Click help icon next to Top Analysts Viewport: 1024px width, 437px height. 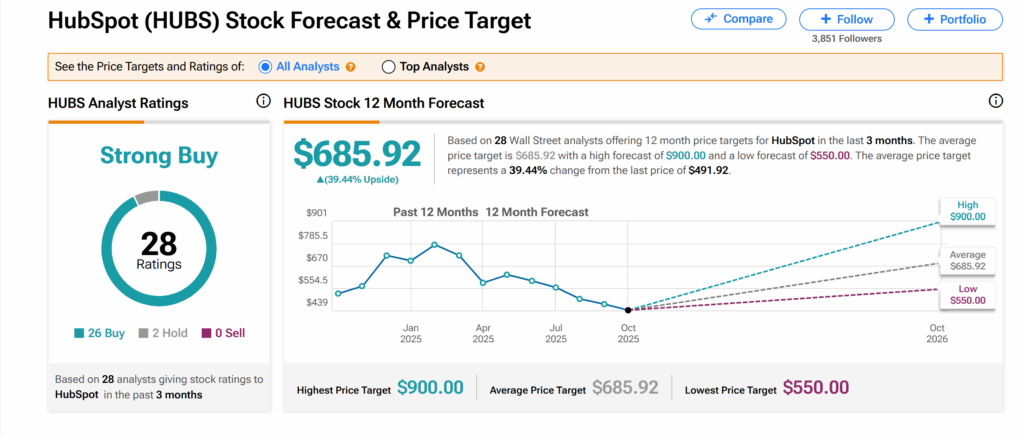click(x=480, y=67)
